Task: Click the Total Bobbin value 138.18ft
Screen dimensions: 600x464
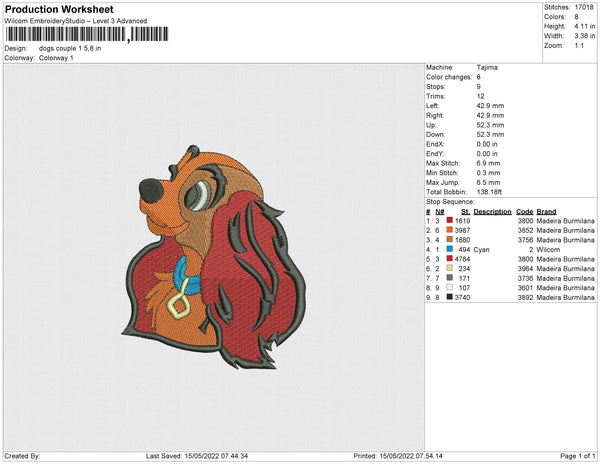Action: pyautogui.click(x=489, y=192)
